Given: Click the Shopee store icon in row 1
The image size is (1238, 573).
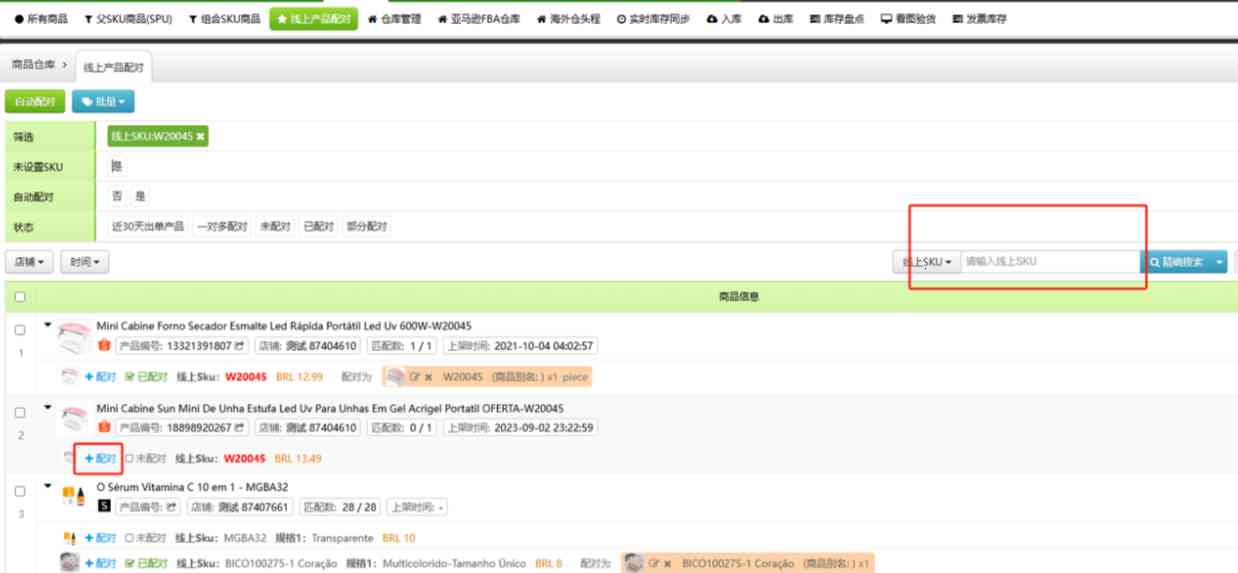Looking at the screenshot, I should pos(104,346).
